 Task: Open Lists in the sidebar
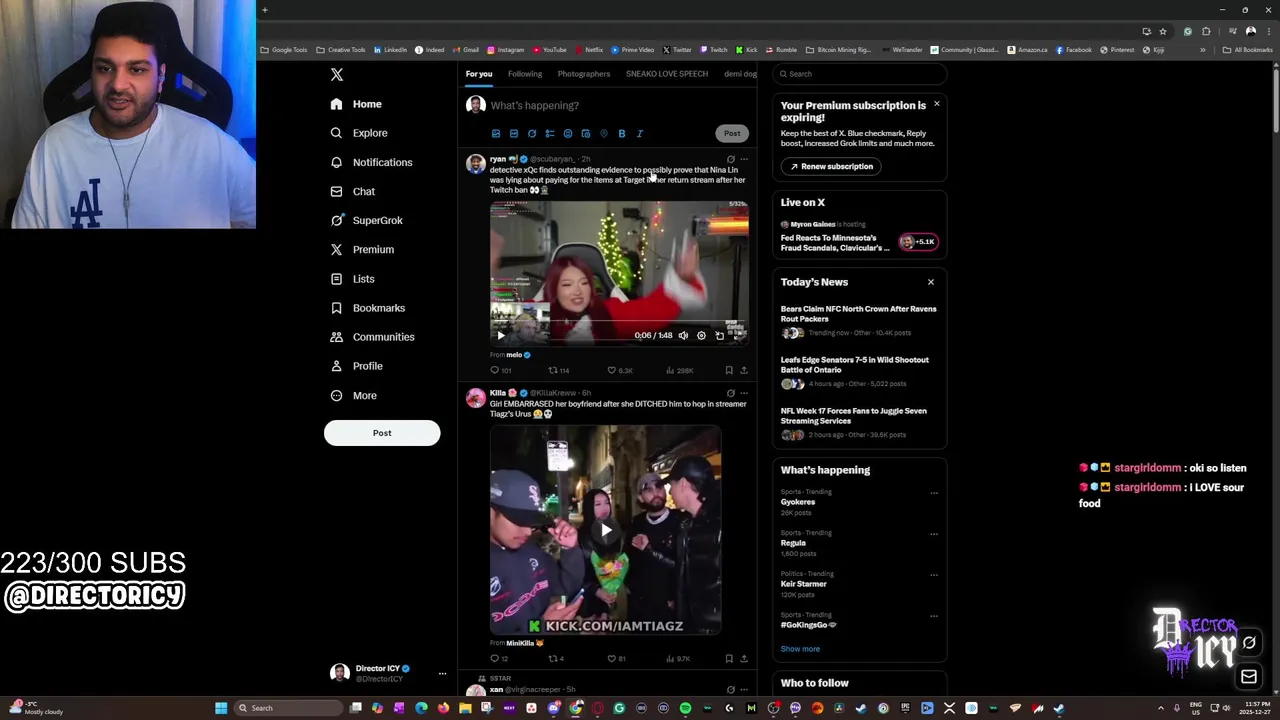pos(352,279)
